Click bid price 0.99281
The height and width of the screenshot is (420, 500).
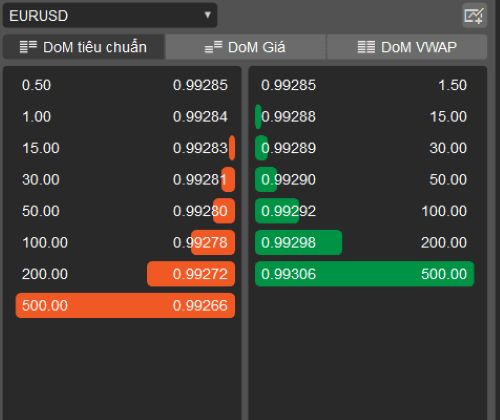click(x=200, y=180)
